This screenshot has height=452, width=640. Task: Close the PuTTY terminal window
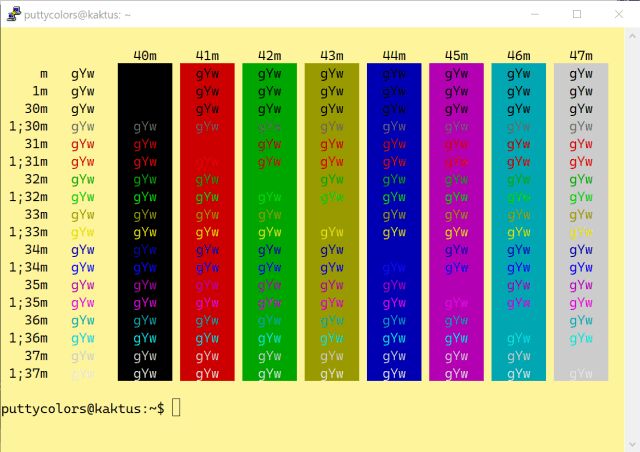pos(620,14)
